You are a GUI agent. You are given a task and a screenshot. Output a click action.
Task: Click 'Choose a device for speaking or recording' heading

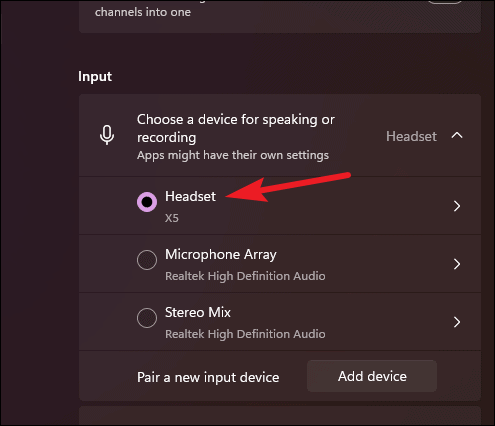tap(236, 128)
